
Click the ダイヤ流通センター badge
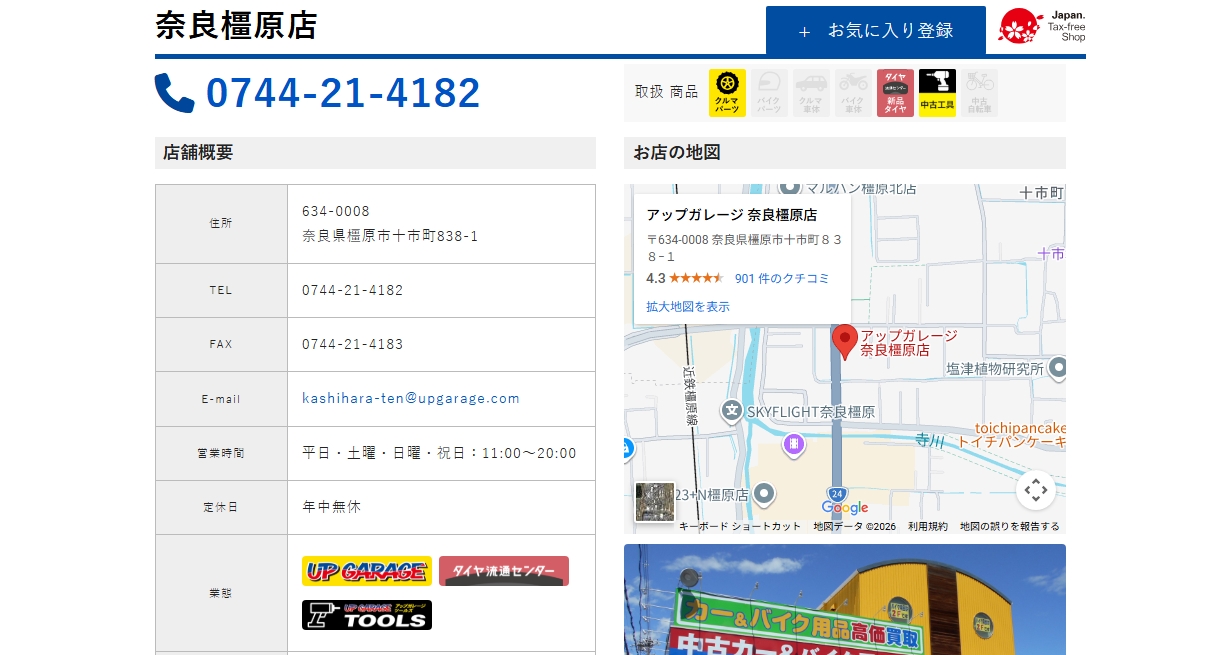[503, 570]
